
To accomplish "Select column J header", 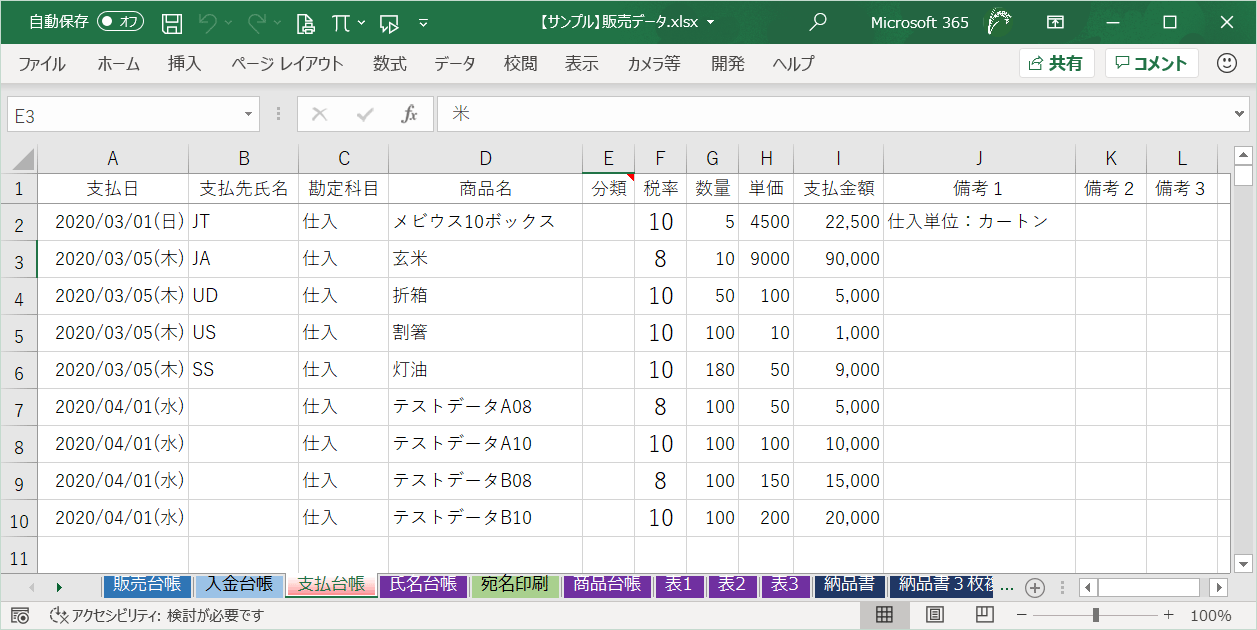I will [x=980, y=158].
